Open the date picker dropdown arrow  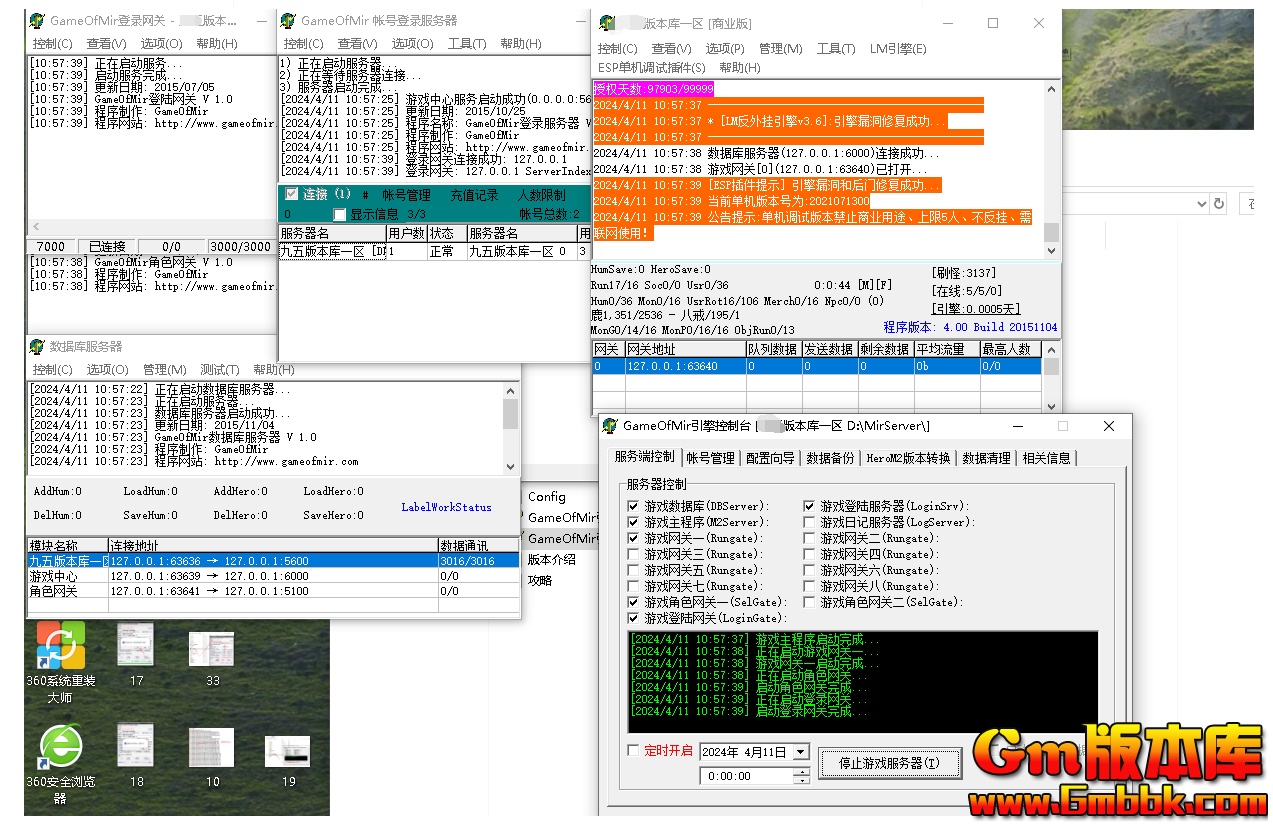(800, 752)
